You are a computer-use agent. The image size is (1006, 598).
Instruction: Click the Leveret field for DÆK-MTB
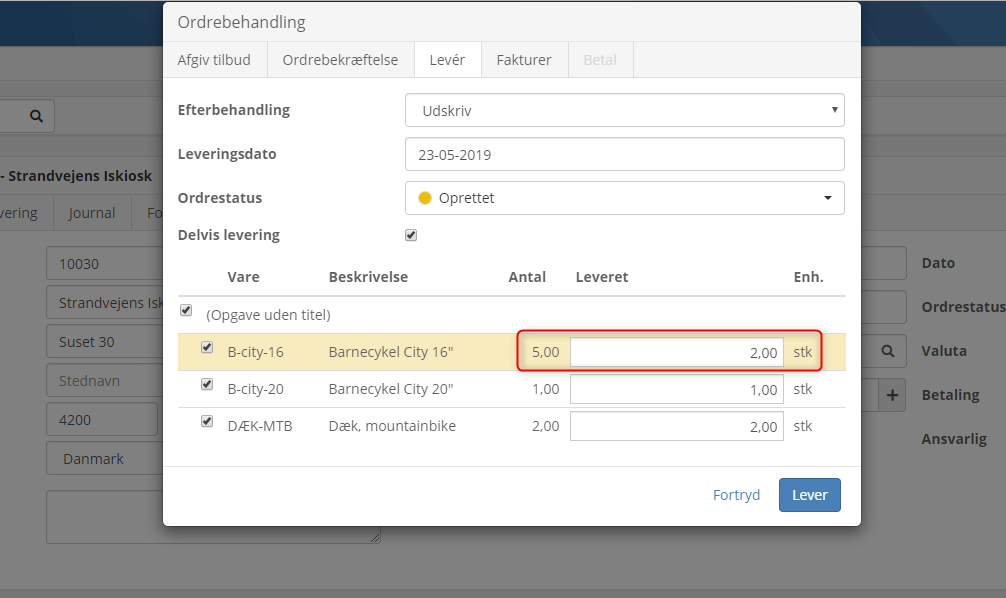click(676, 427)
